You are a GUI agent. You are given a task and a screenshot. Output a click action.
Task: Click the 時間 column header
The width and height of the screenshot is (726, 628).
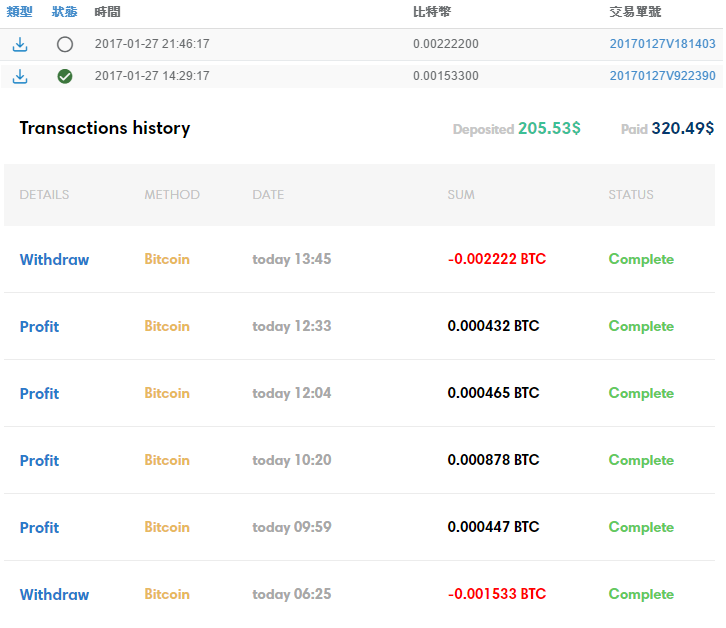tap(107, 12)
